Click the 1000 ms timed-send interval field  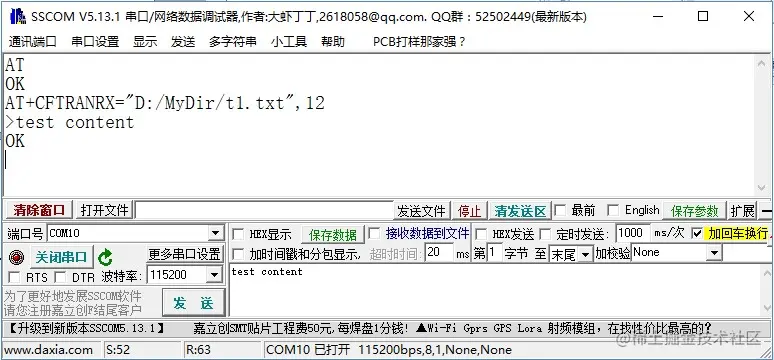(x=632, y=233)
